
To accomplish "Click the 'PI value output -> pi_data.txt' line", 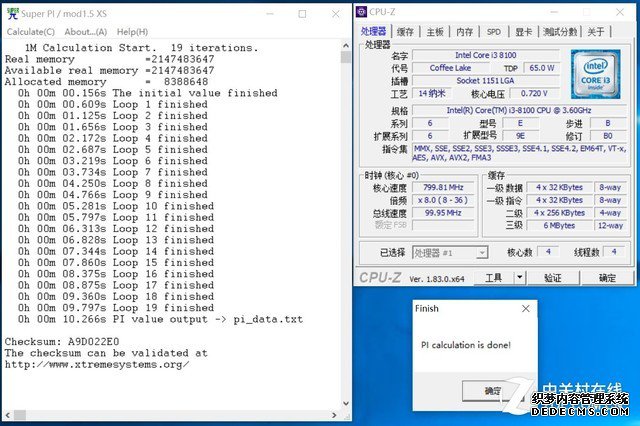I will [x=160, y=319].
